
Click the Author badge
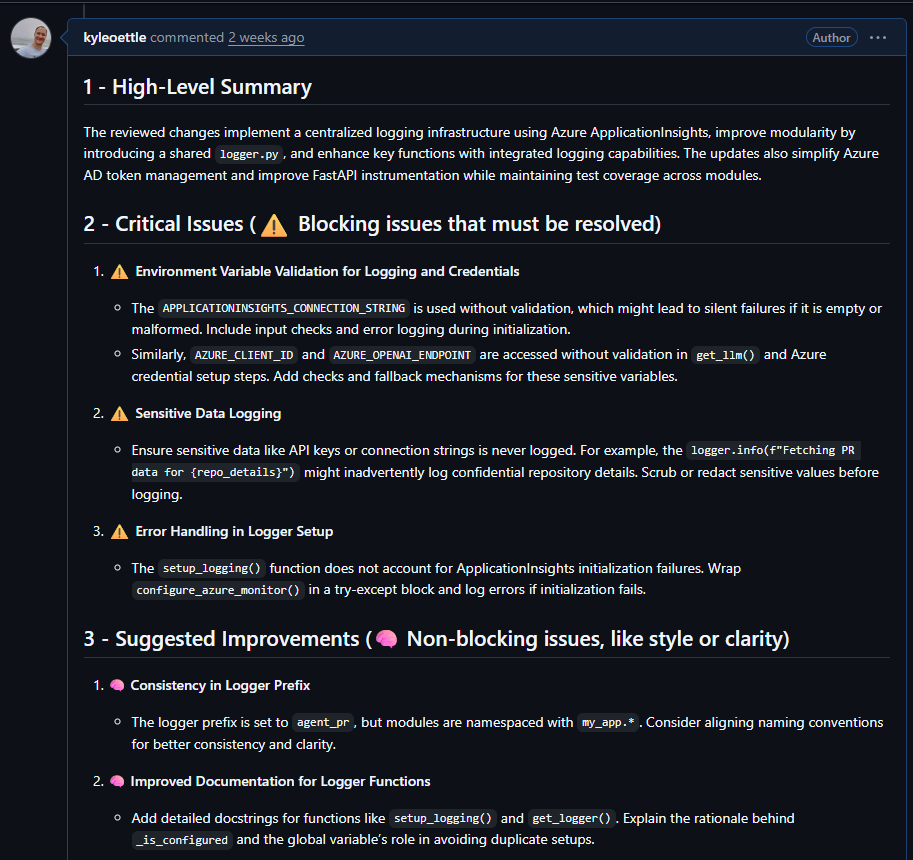point(831,38)
